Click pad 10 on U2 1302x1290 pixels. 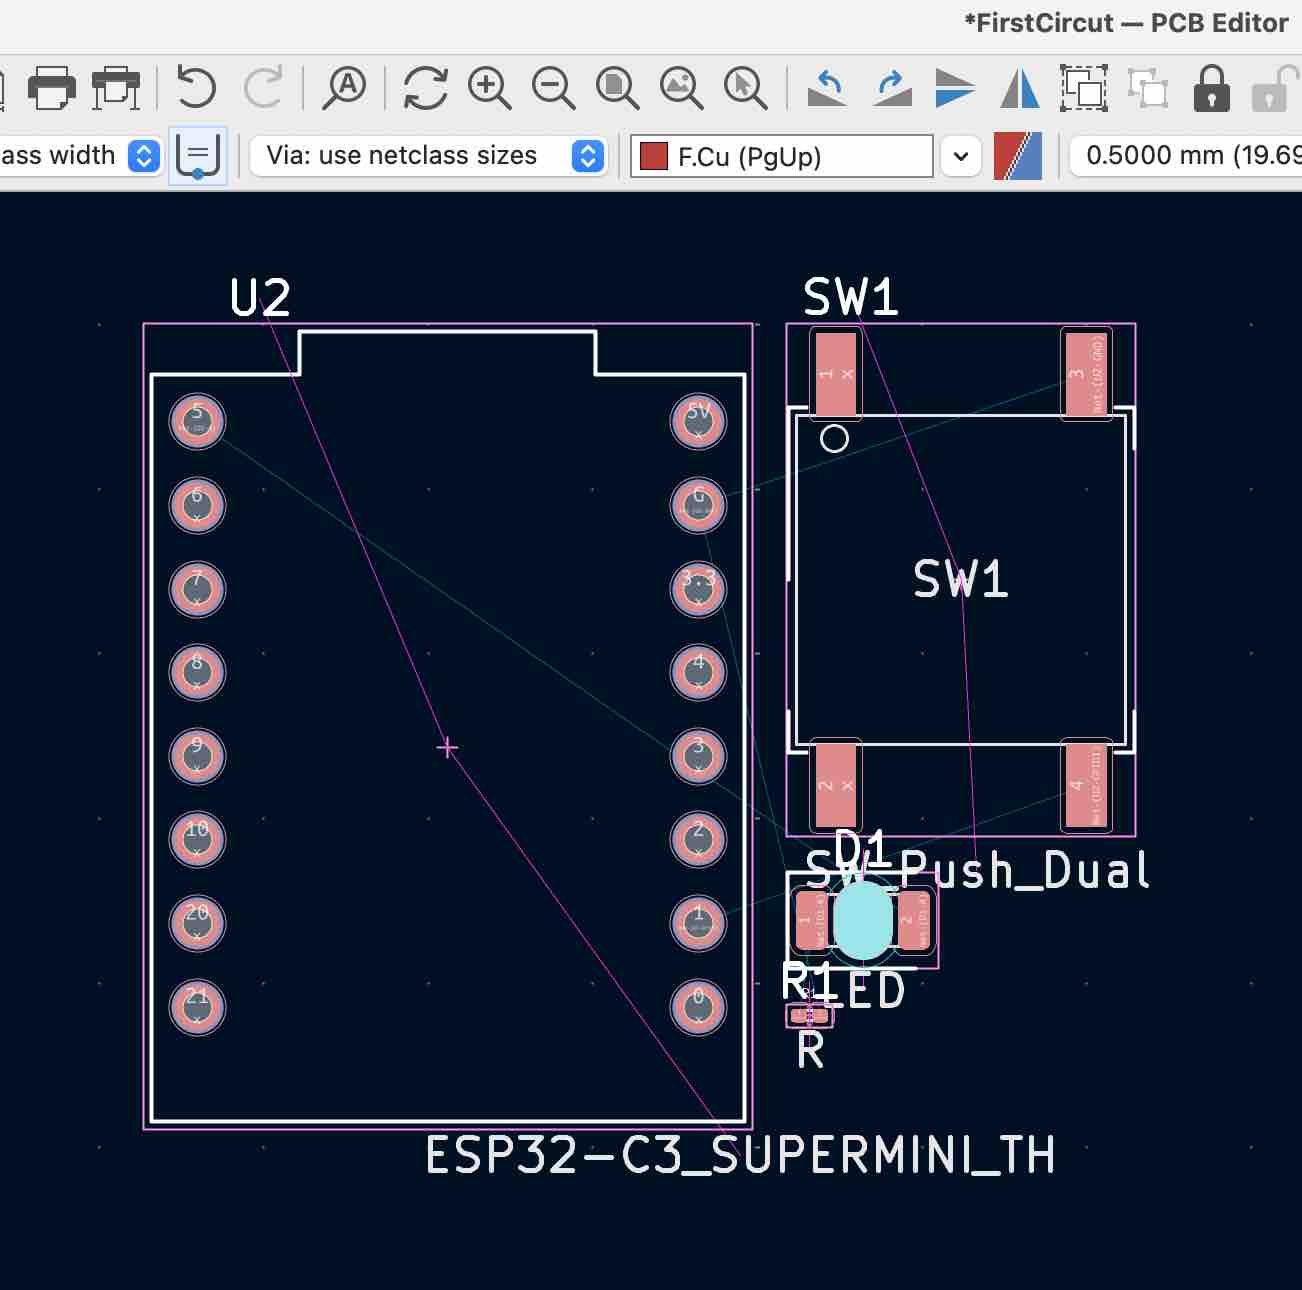(198, 839)
